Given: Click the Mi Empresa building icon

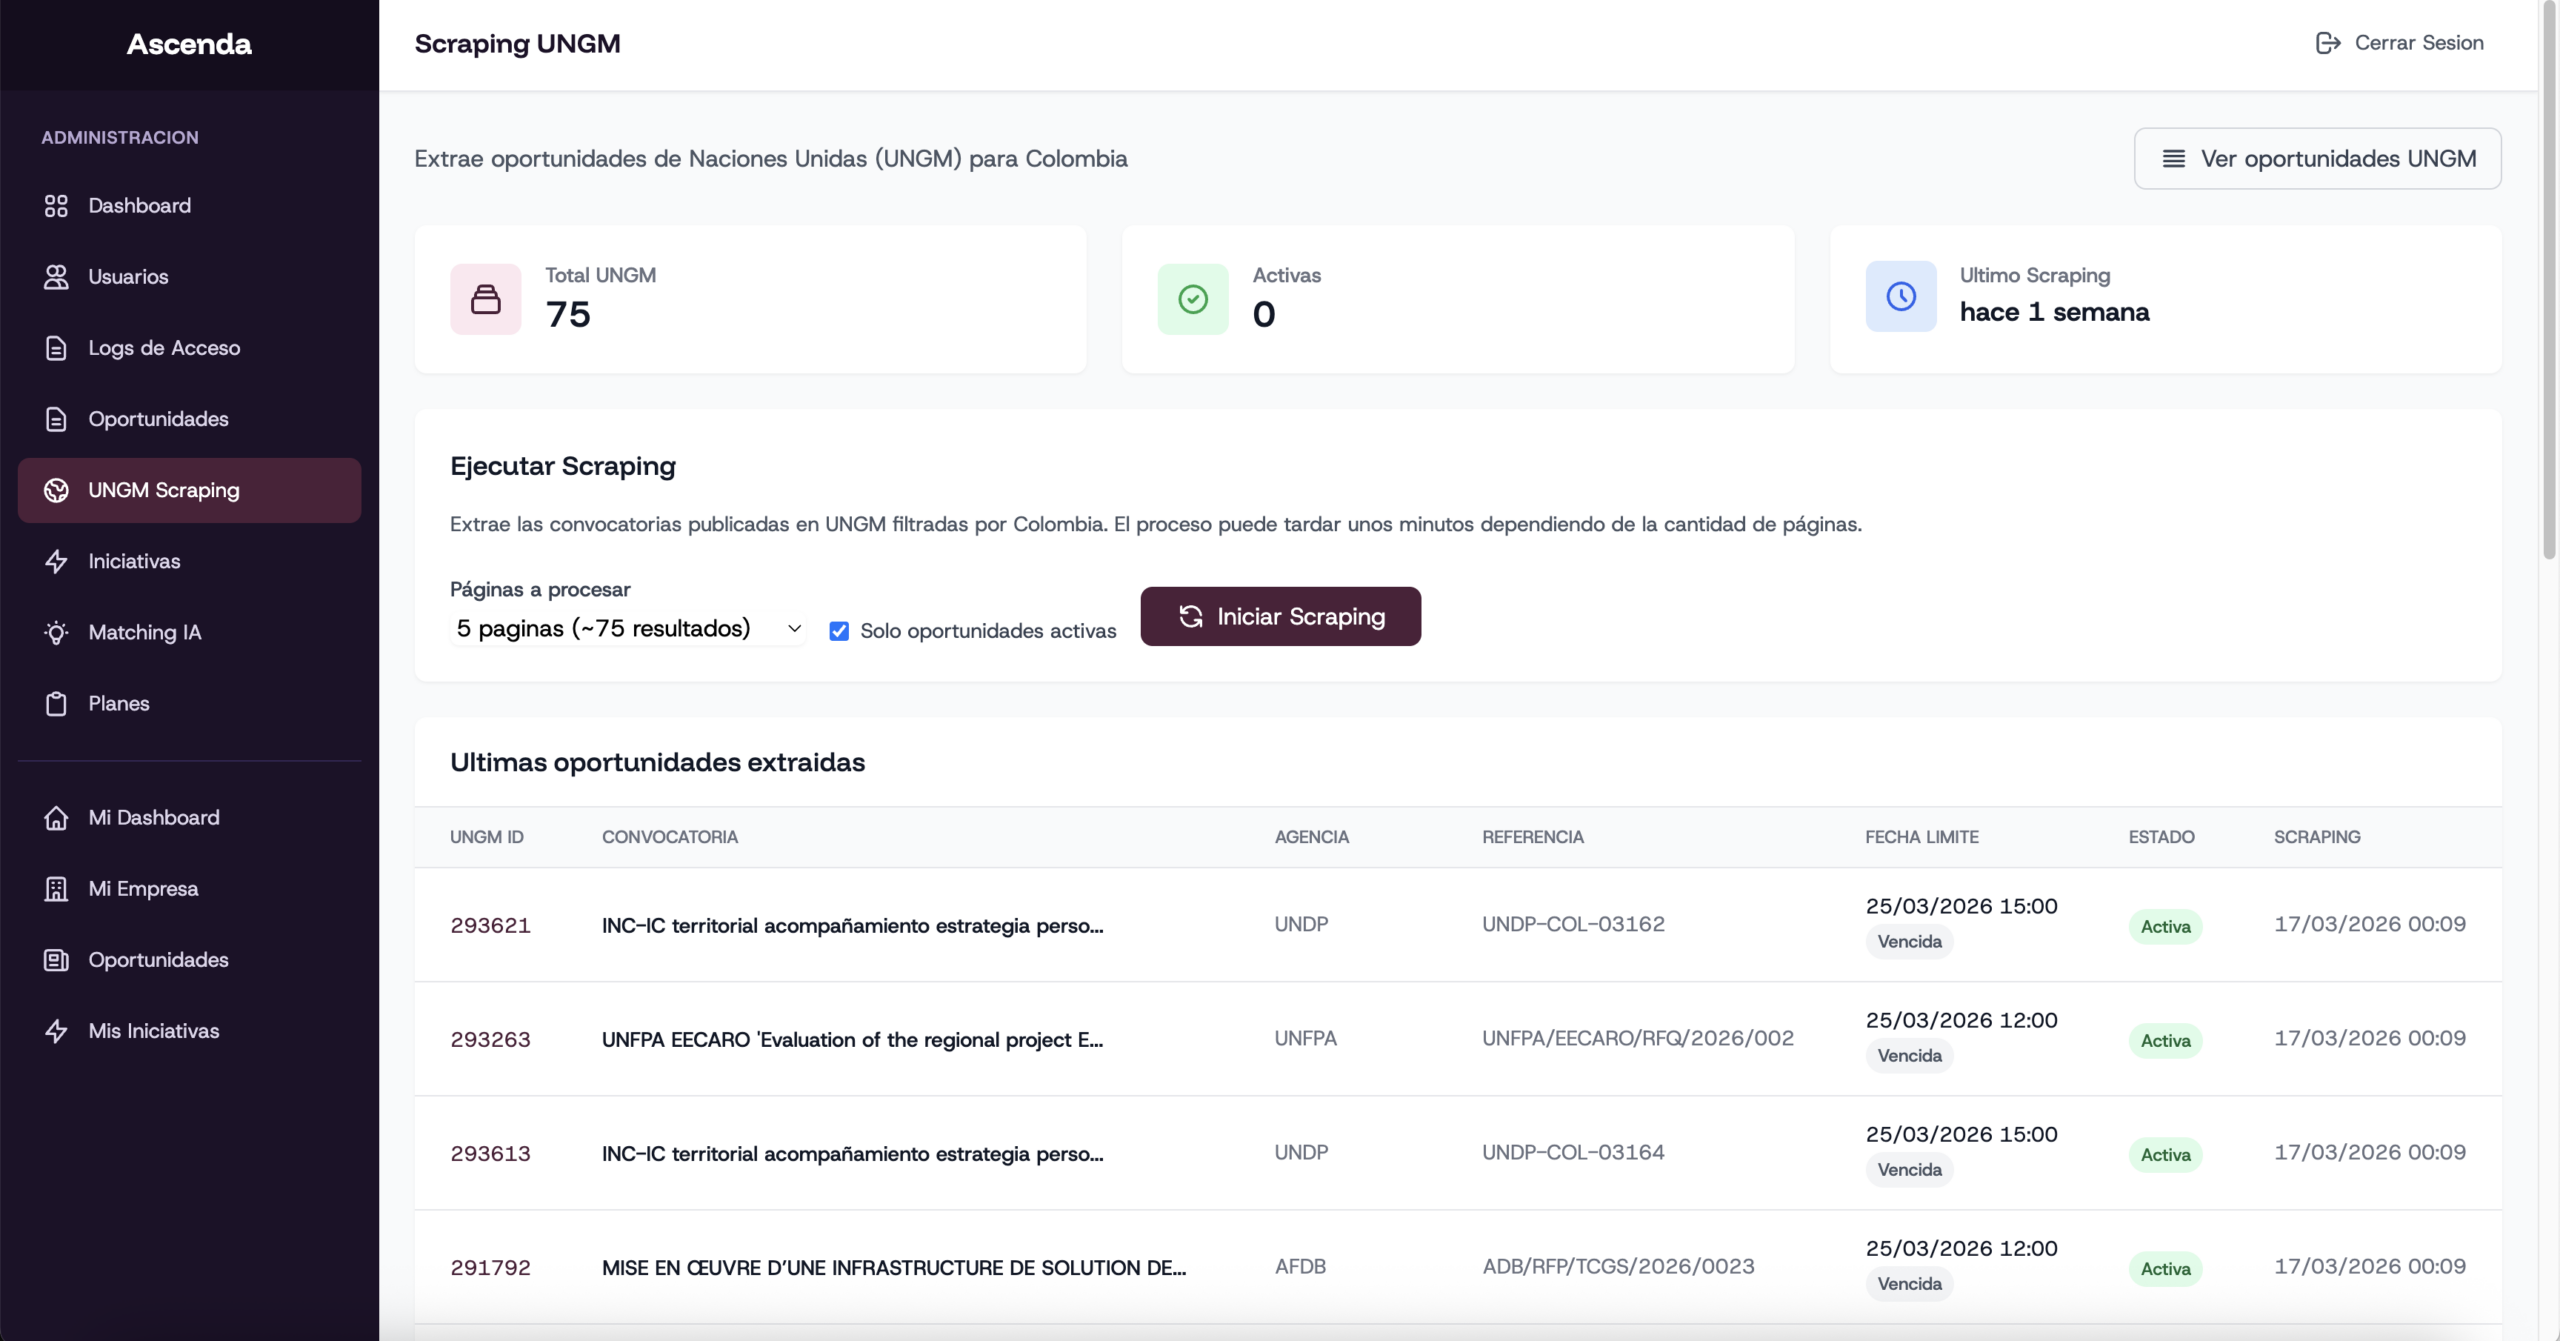Looking at the screenshot, I should [56, 889].
